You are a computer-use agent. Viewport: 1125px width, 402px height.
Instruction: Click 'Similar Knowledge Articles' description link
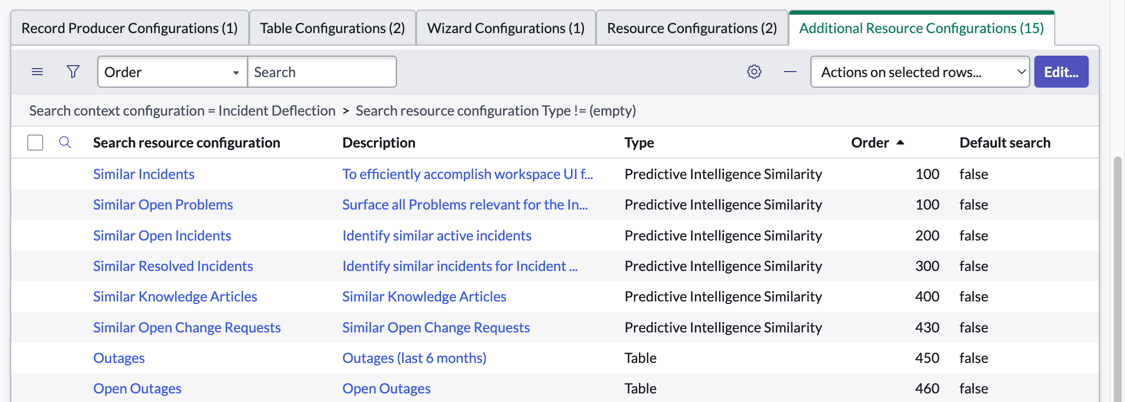[x=424, y=296]
